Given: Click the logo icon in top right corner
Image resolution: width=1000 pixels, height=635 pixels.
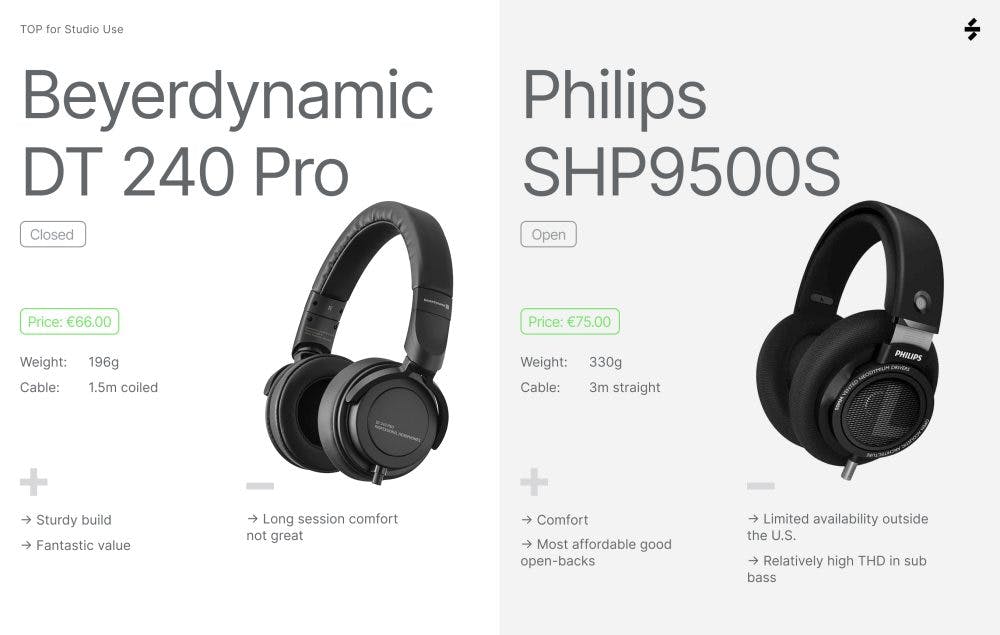Looking at the screenshot, I should (972, 29).
